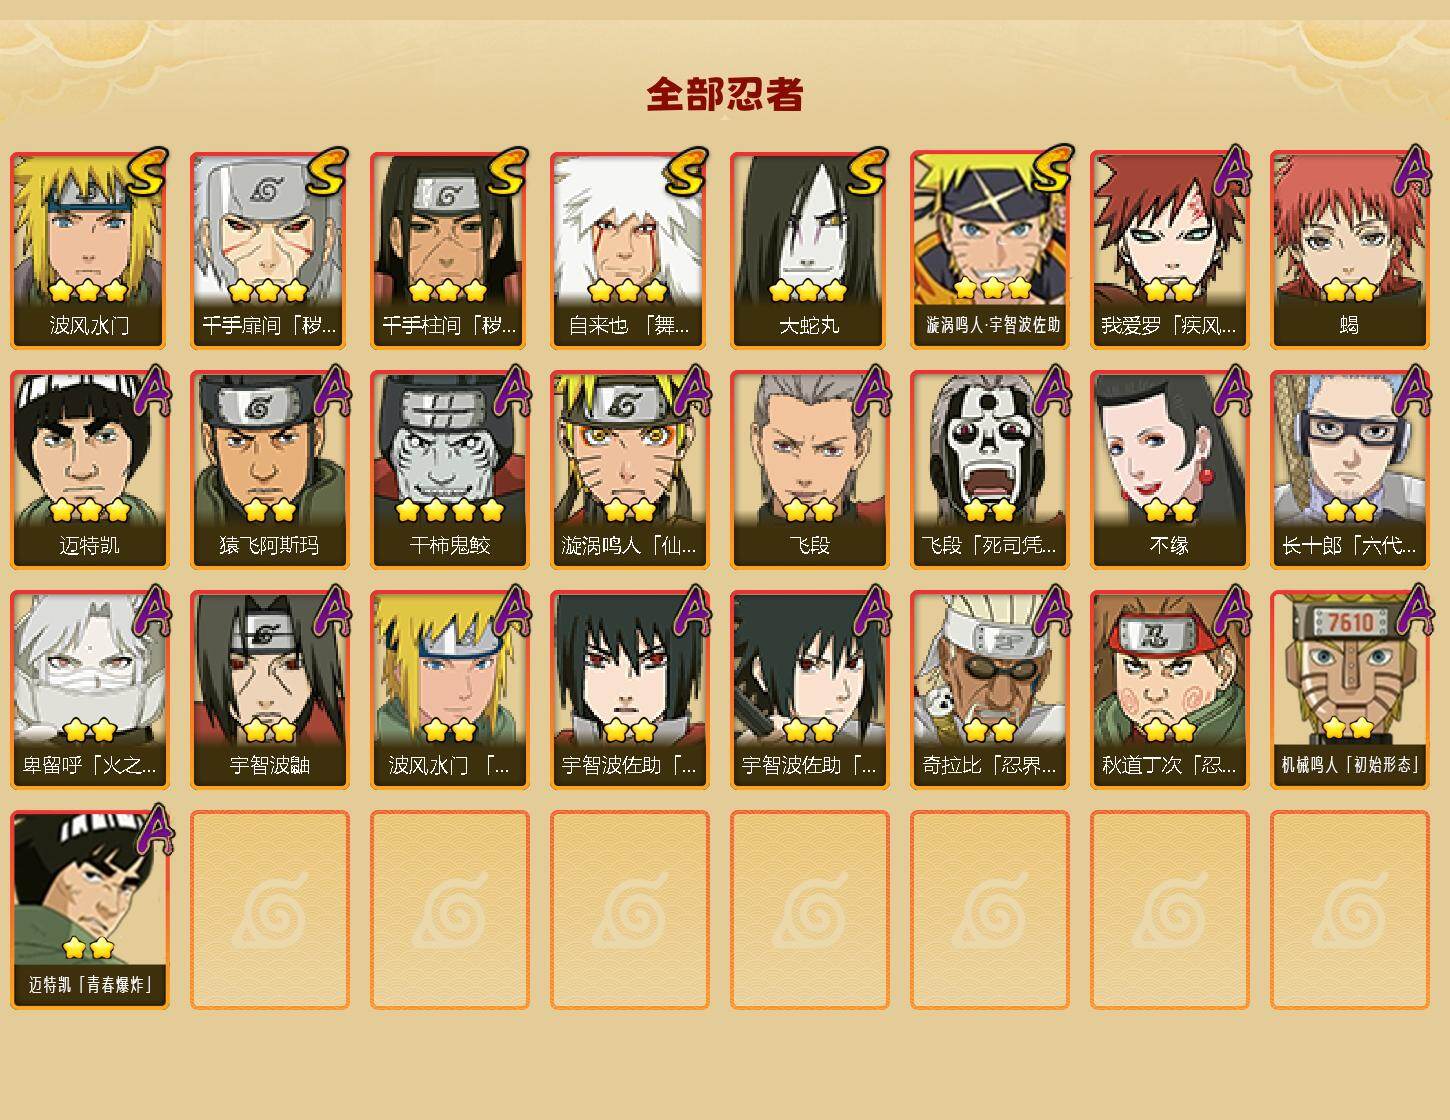Open the 大蛇丸 ninja card
1450x1120 pixels.
[810, 250]
